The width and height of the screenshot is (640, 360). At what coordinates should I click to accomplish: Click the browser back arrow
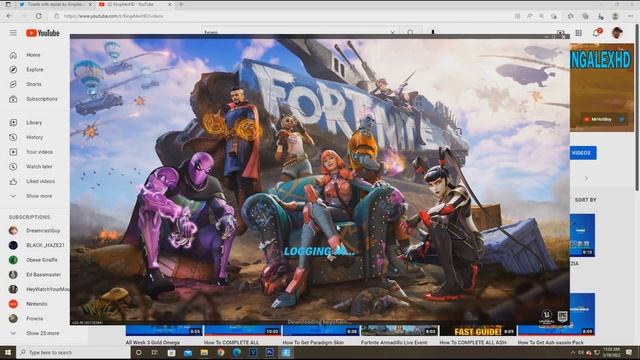tap(9, 16)
